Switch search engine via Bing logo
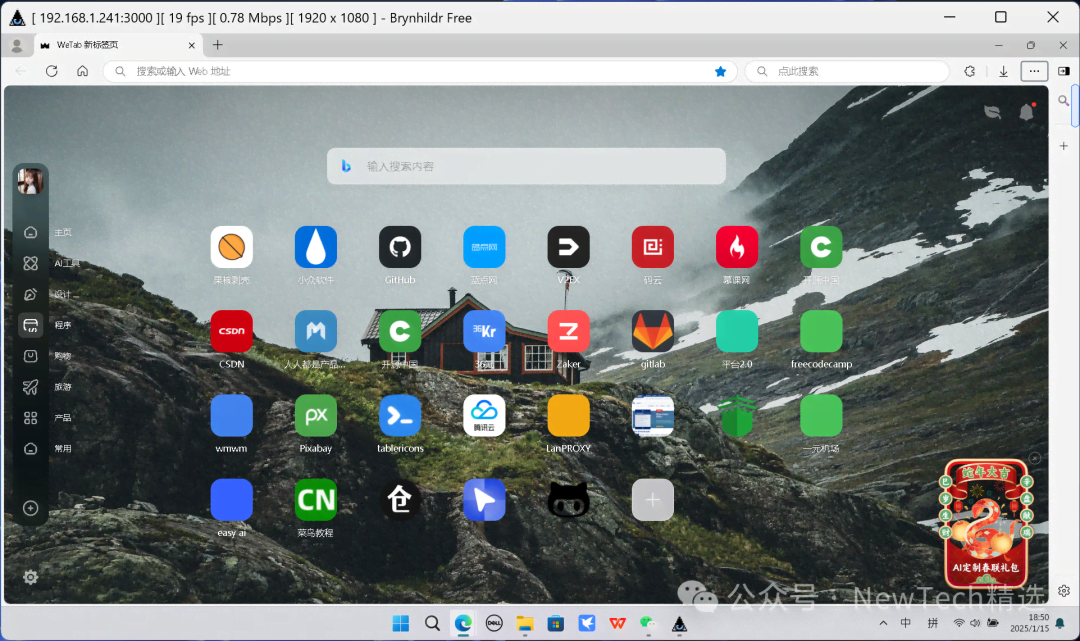The width and height of the screenshot is (1080, 641). pos(346,166)
